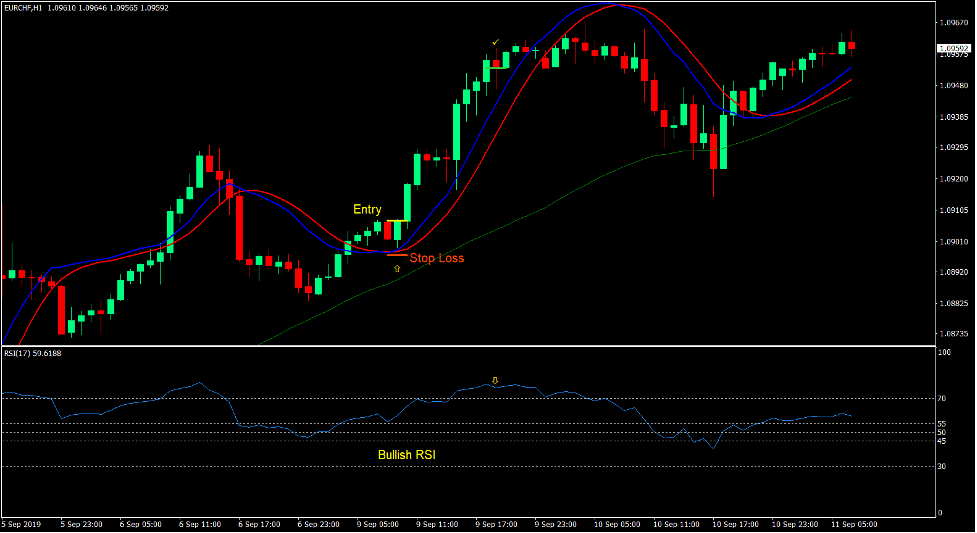
Task: Click the 1.09105 price axis label
Action: coord(954,210)
